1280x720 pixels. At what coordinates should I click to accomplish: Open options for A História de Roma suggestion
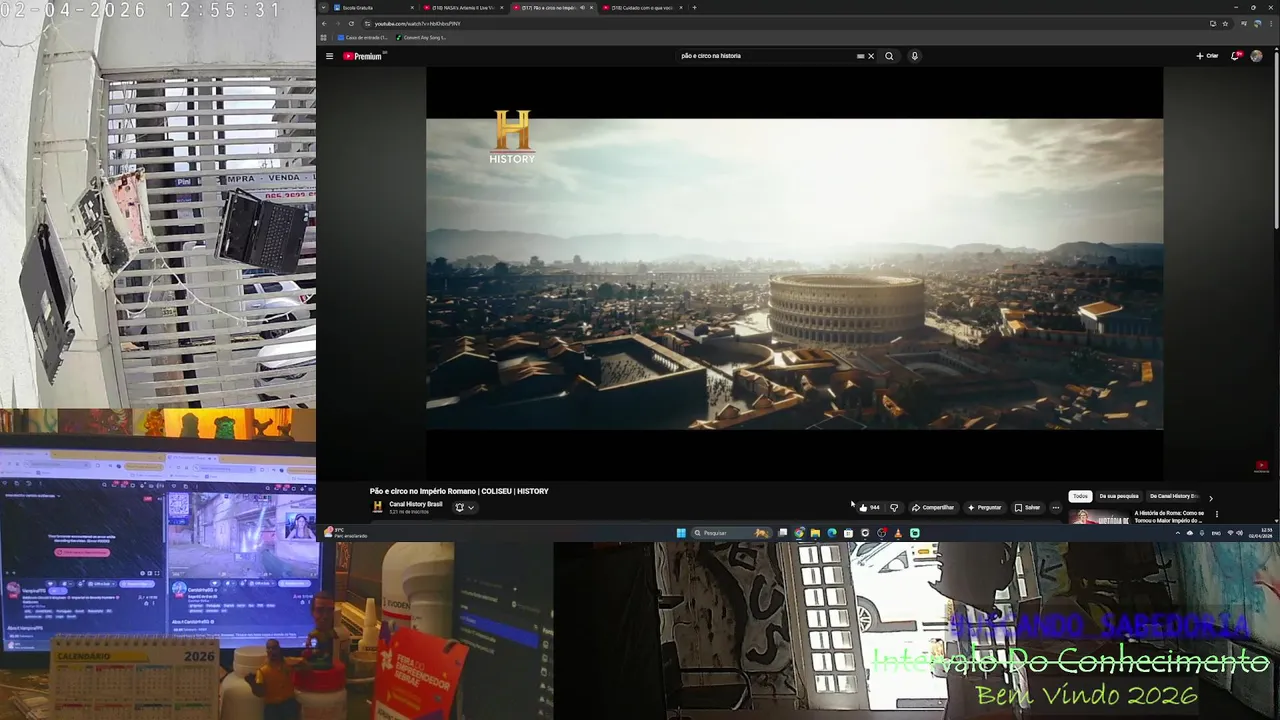(x=1216, y=514)
